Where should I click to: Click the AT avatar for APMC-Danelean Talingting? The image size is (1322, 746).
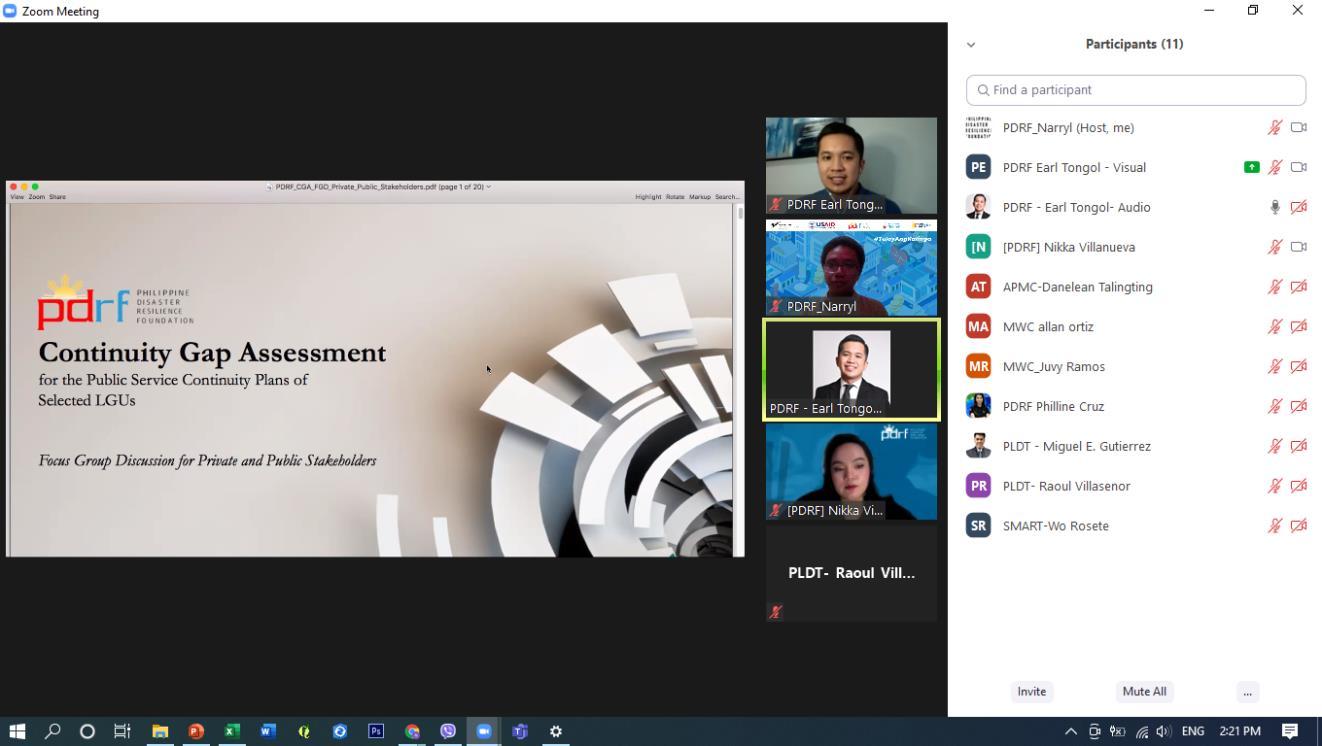click(978, 287)
